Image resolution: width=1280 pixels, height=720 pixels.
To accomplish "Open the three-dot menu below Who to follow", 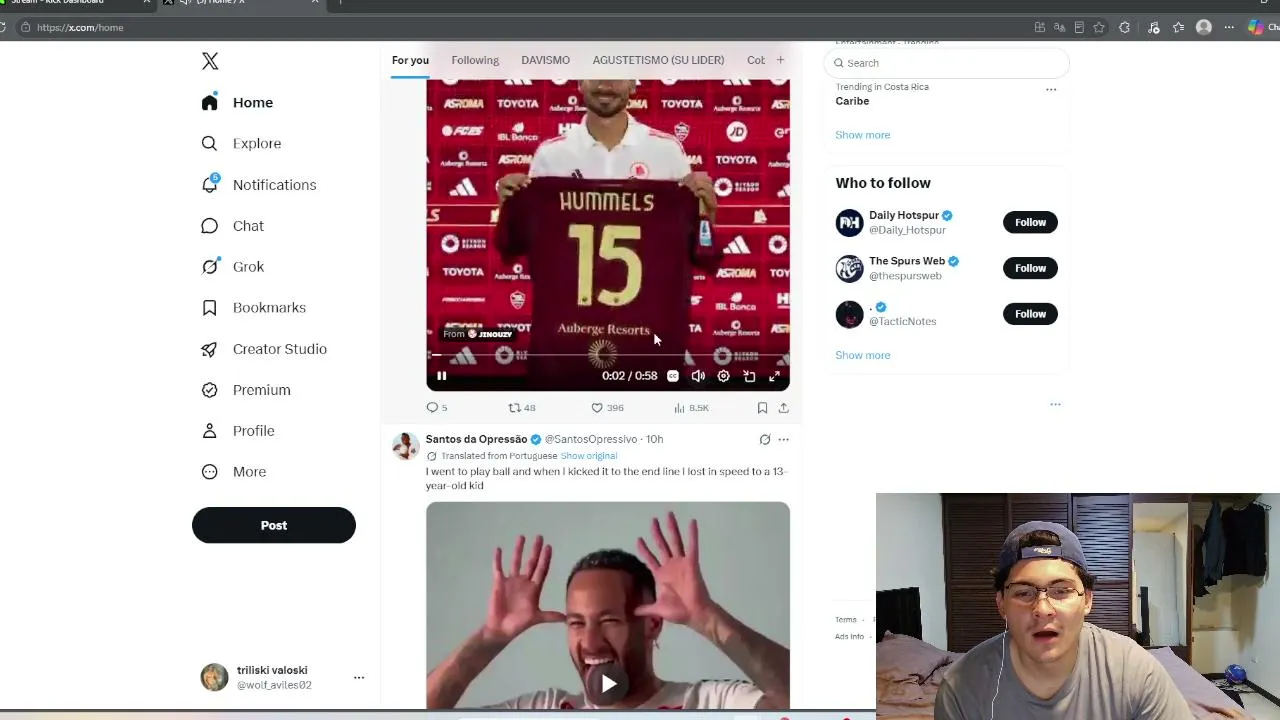I will tap(1055, 404).
